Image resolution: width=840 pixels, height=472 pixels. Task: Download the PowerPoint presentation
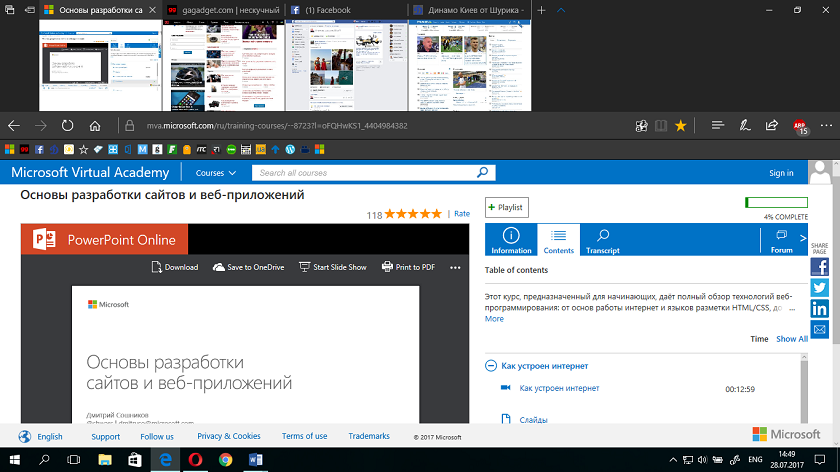click(x=175, y=267)
